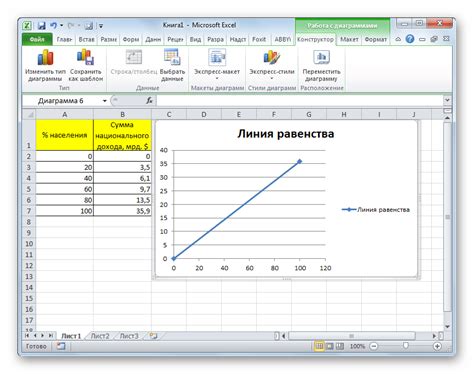Select row 7 header

pos(29,211)
